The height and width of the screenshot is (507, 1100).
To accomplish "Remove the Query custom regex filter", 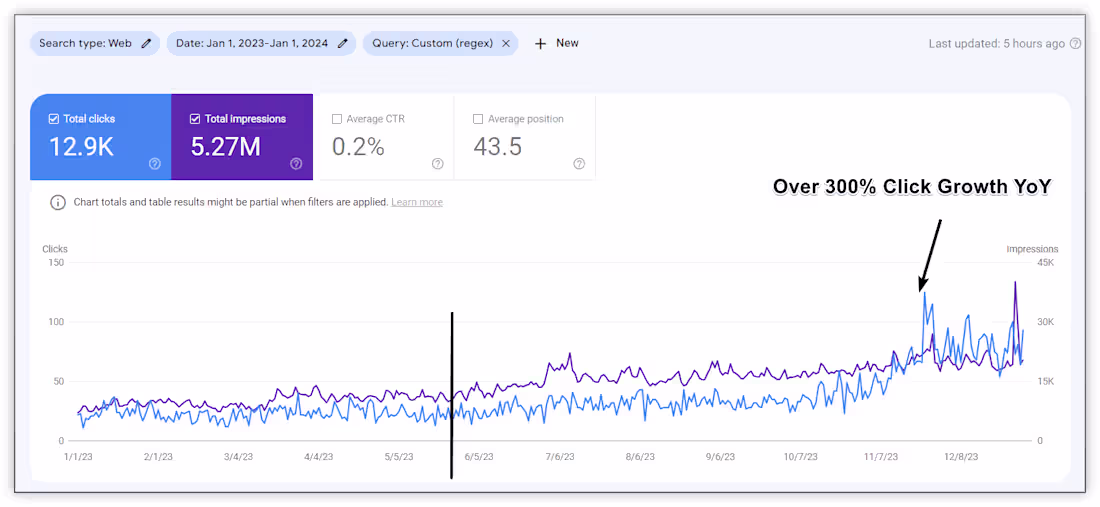I will click(x=506, y=43).
